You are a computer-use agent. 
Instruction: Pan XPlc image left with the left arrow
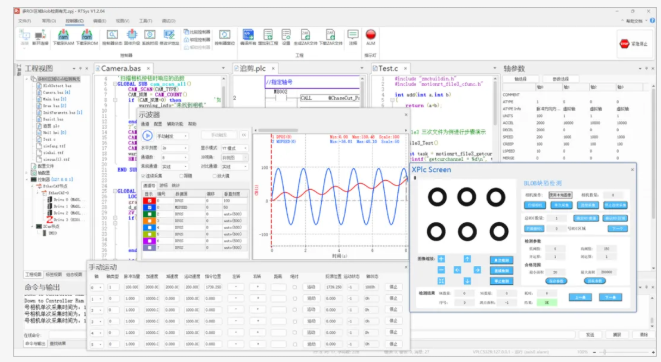tap(457, 270)
